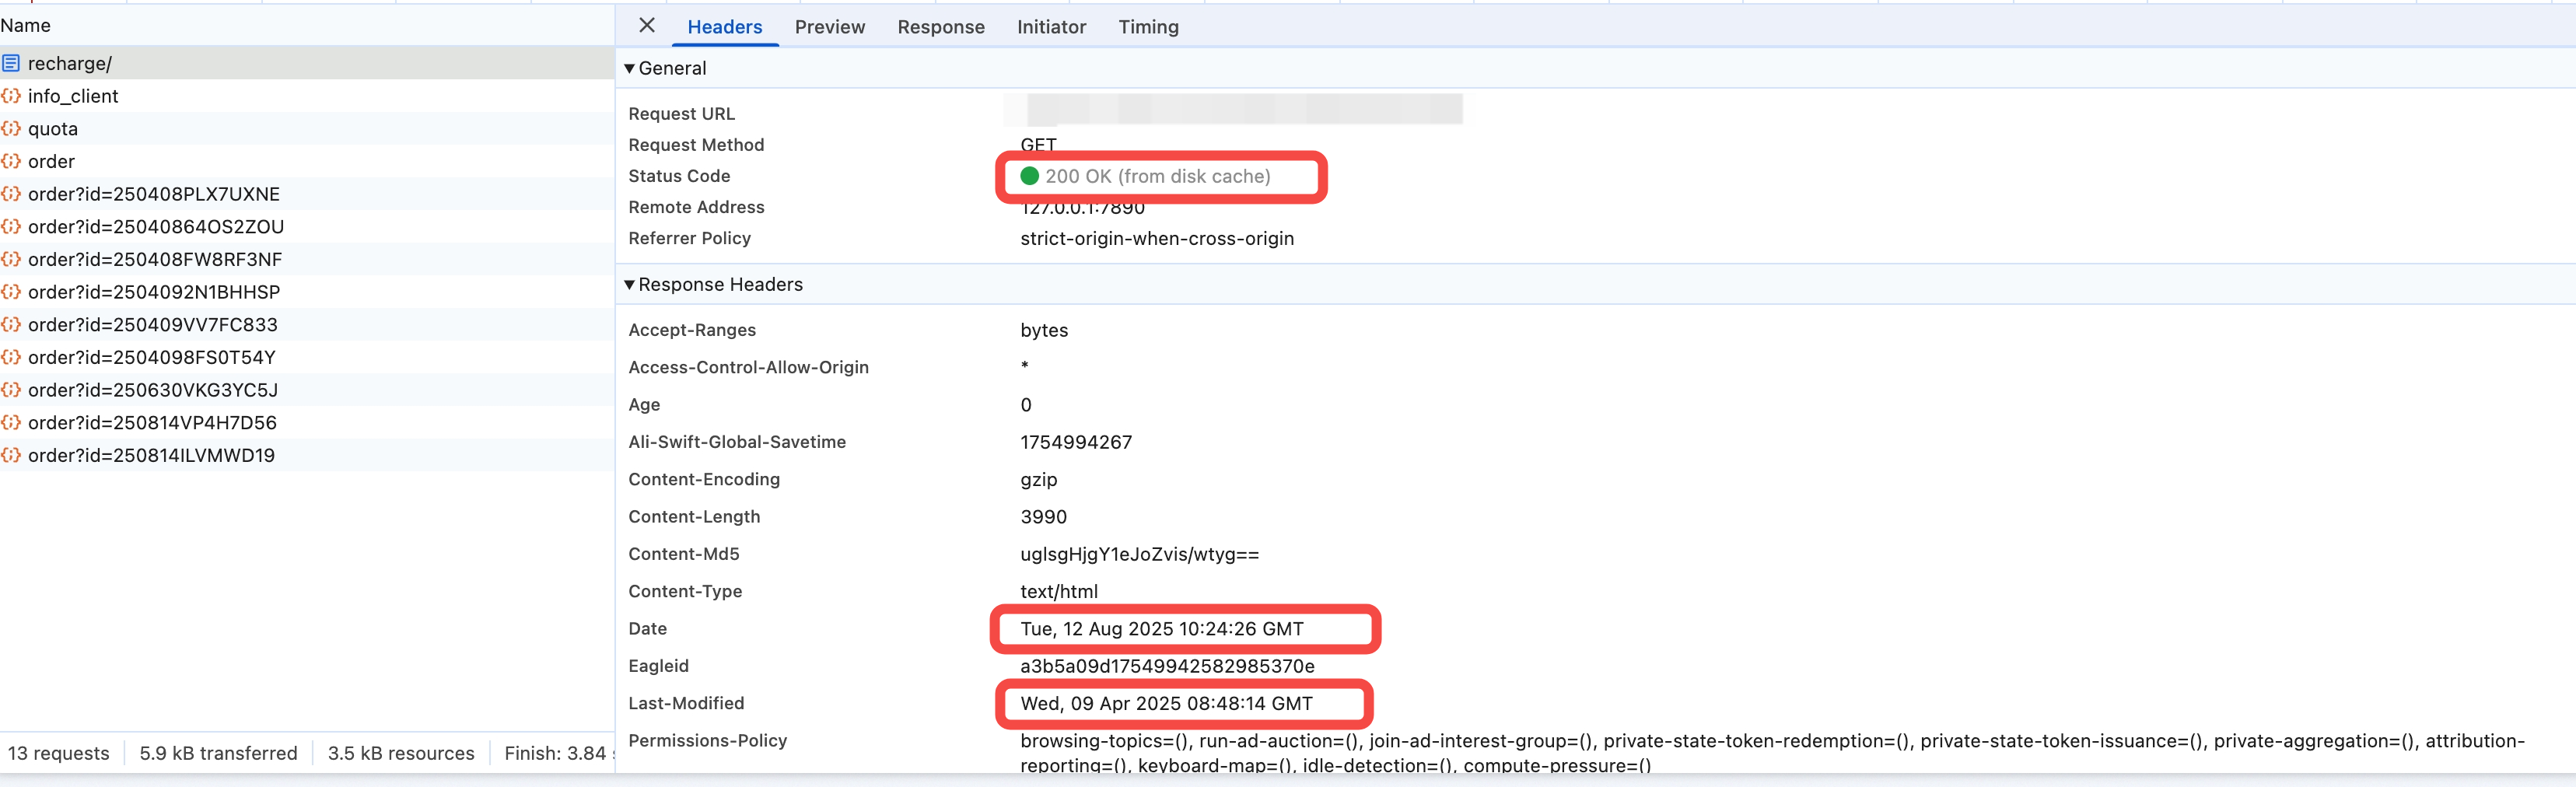Viewport: 2576px width, 787px height.
Task: Click the Remote Address label
Action: [x=696, y=207]
